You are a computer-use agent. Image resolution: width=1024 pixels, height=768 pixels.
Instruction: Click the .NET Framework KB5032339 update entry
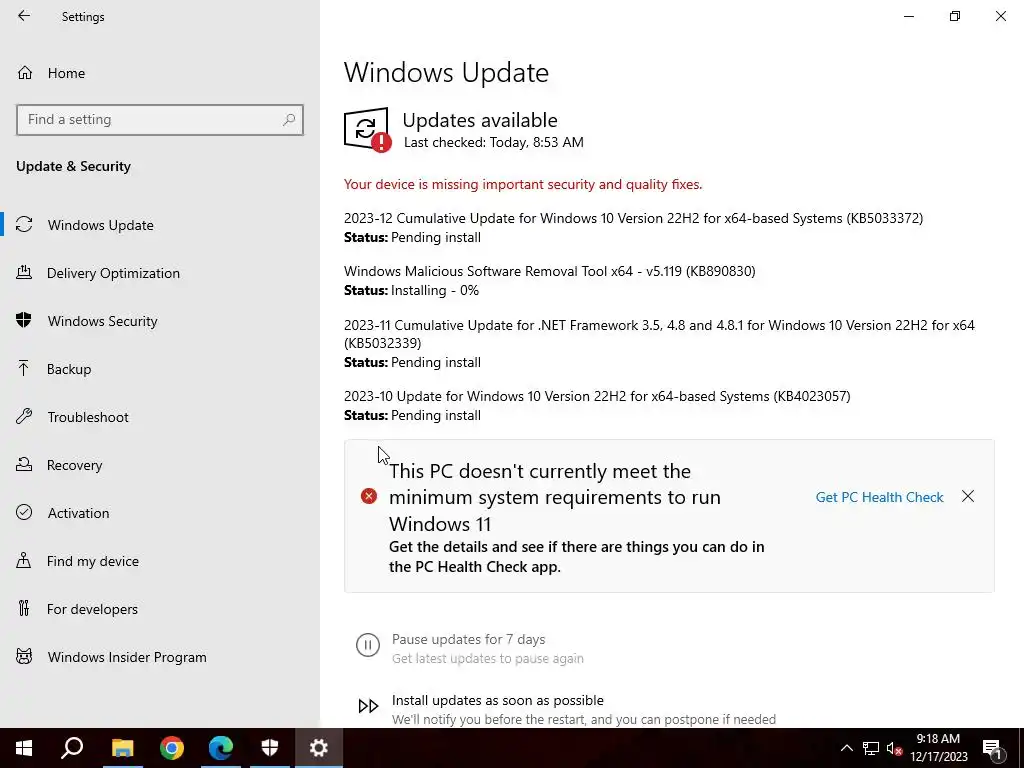click(x=659, y=334)
